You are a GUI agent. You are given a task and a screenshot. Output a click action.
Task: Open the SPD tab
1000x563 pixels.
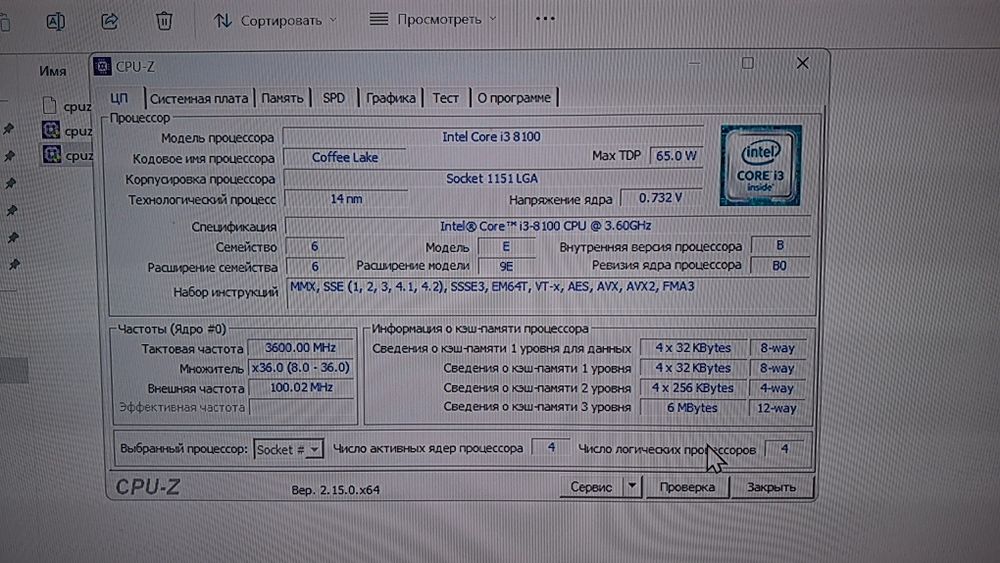click(334, 98)
